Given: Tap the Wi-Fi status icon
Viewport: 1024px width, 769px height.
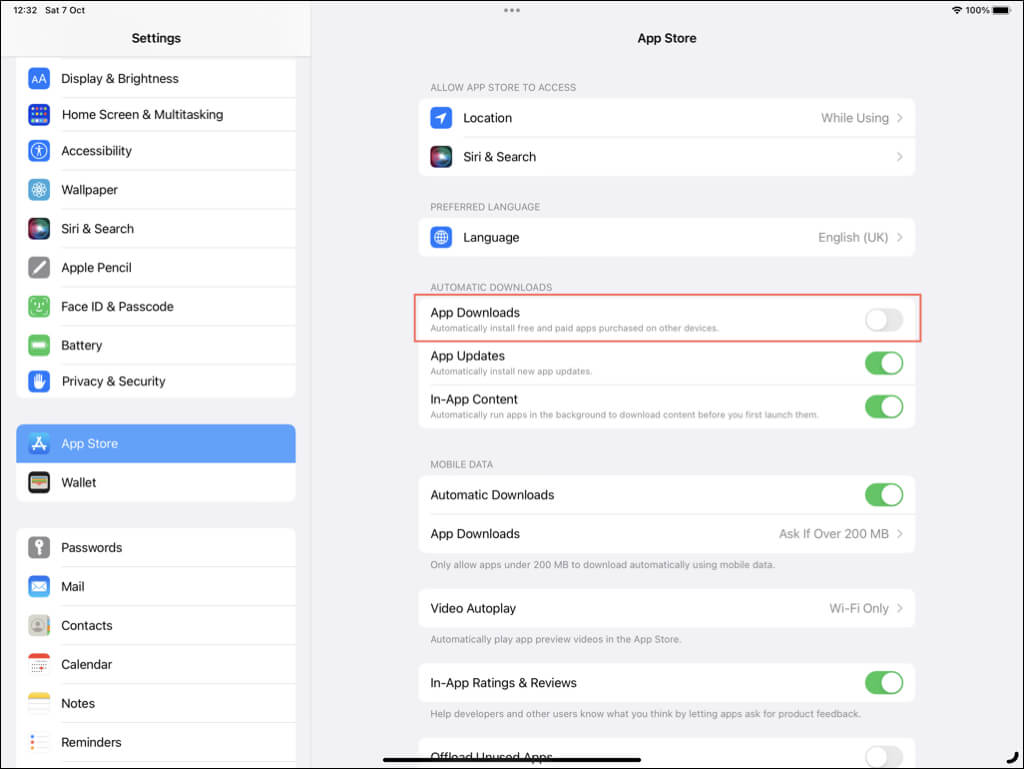Looking at the screenshot, I should (957, 10).
